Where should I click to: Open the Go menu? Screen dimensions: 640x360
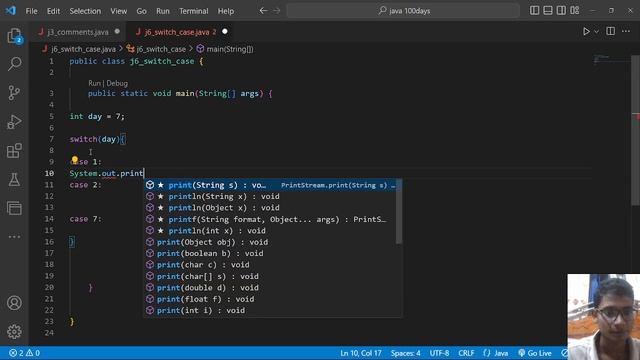tap(141, 11)
